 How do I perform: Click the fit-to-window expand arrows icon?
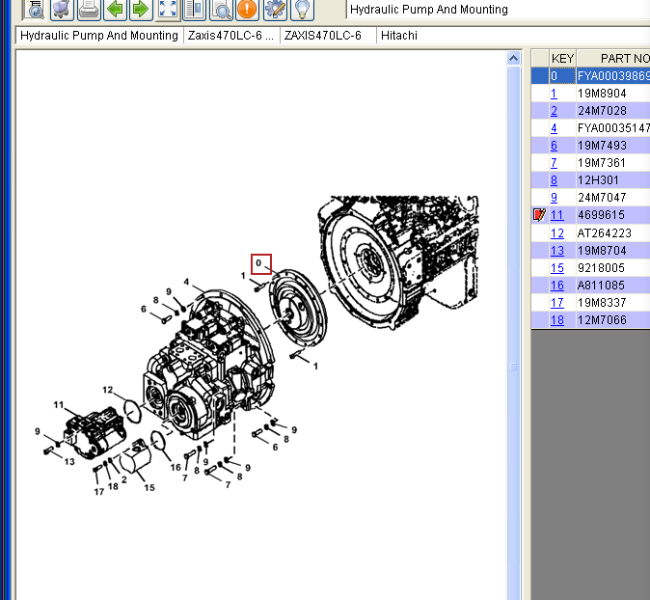168,9
